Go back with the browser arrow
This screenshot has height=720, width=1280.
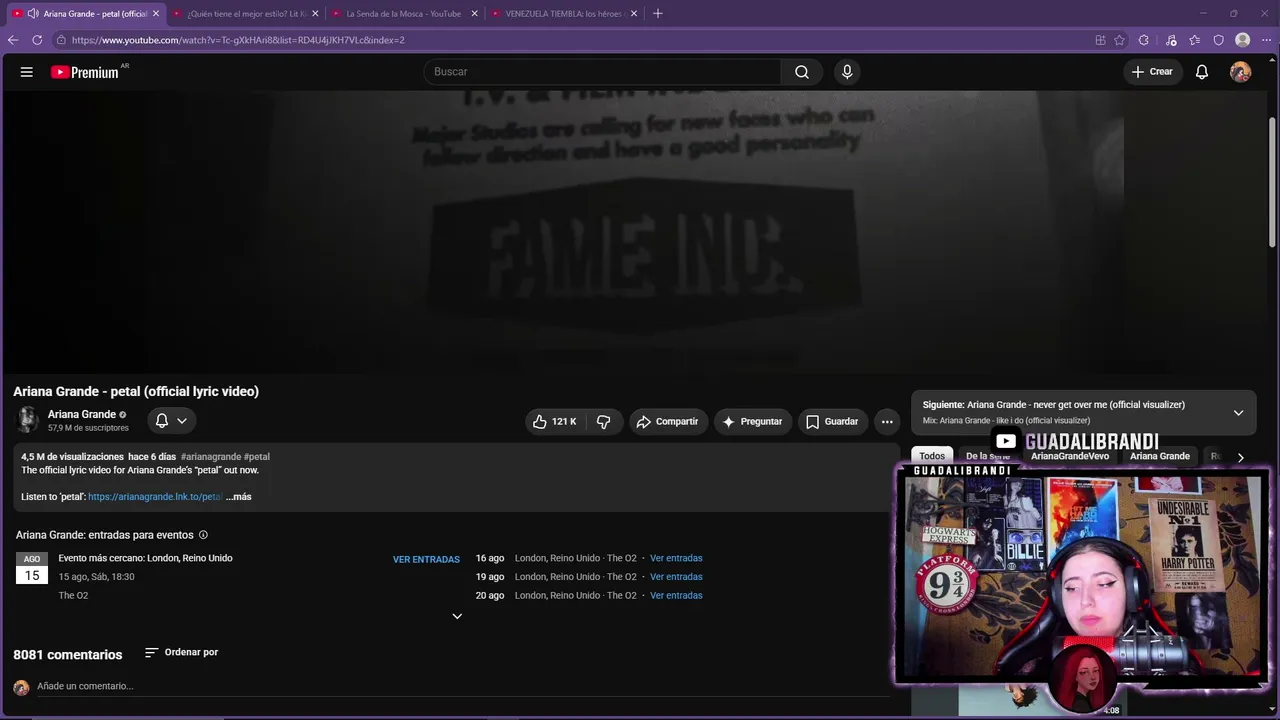coord(13,40)
